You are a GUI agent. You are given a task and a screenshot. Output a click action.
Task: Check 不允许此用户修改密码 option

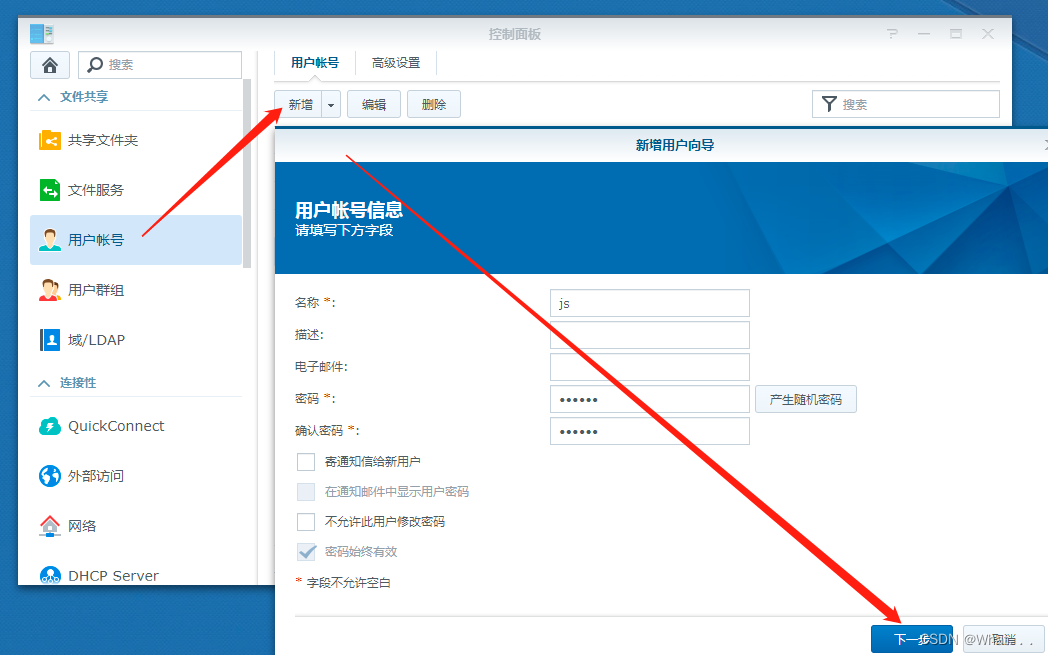coord(306,521)
